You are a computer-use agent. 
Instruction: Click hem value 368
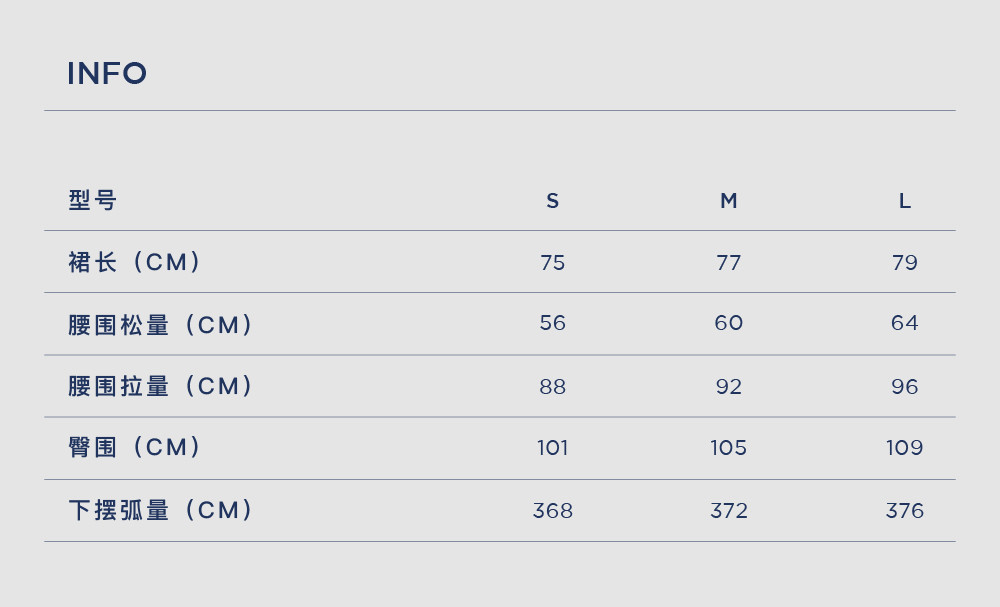click(x=553, y=511)
